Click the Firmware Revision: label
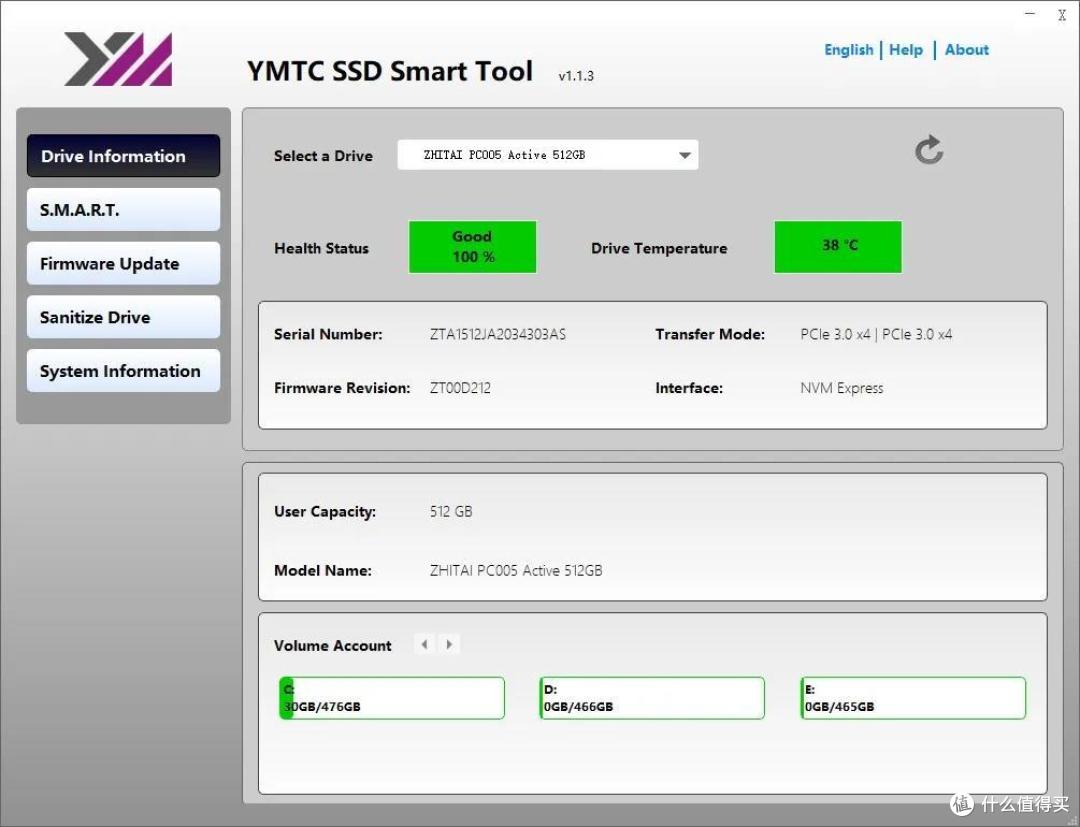 [342, 388]
